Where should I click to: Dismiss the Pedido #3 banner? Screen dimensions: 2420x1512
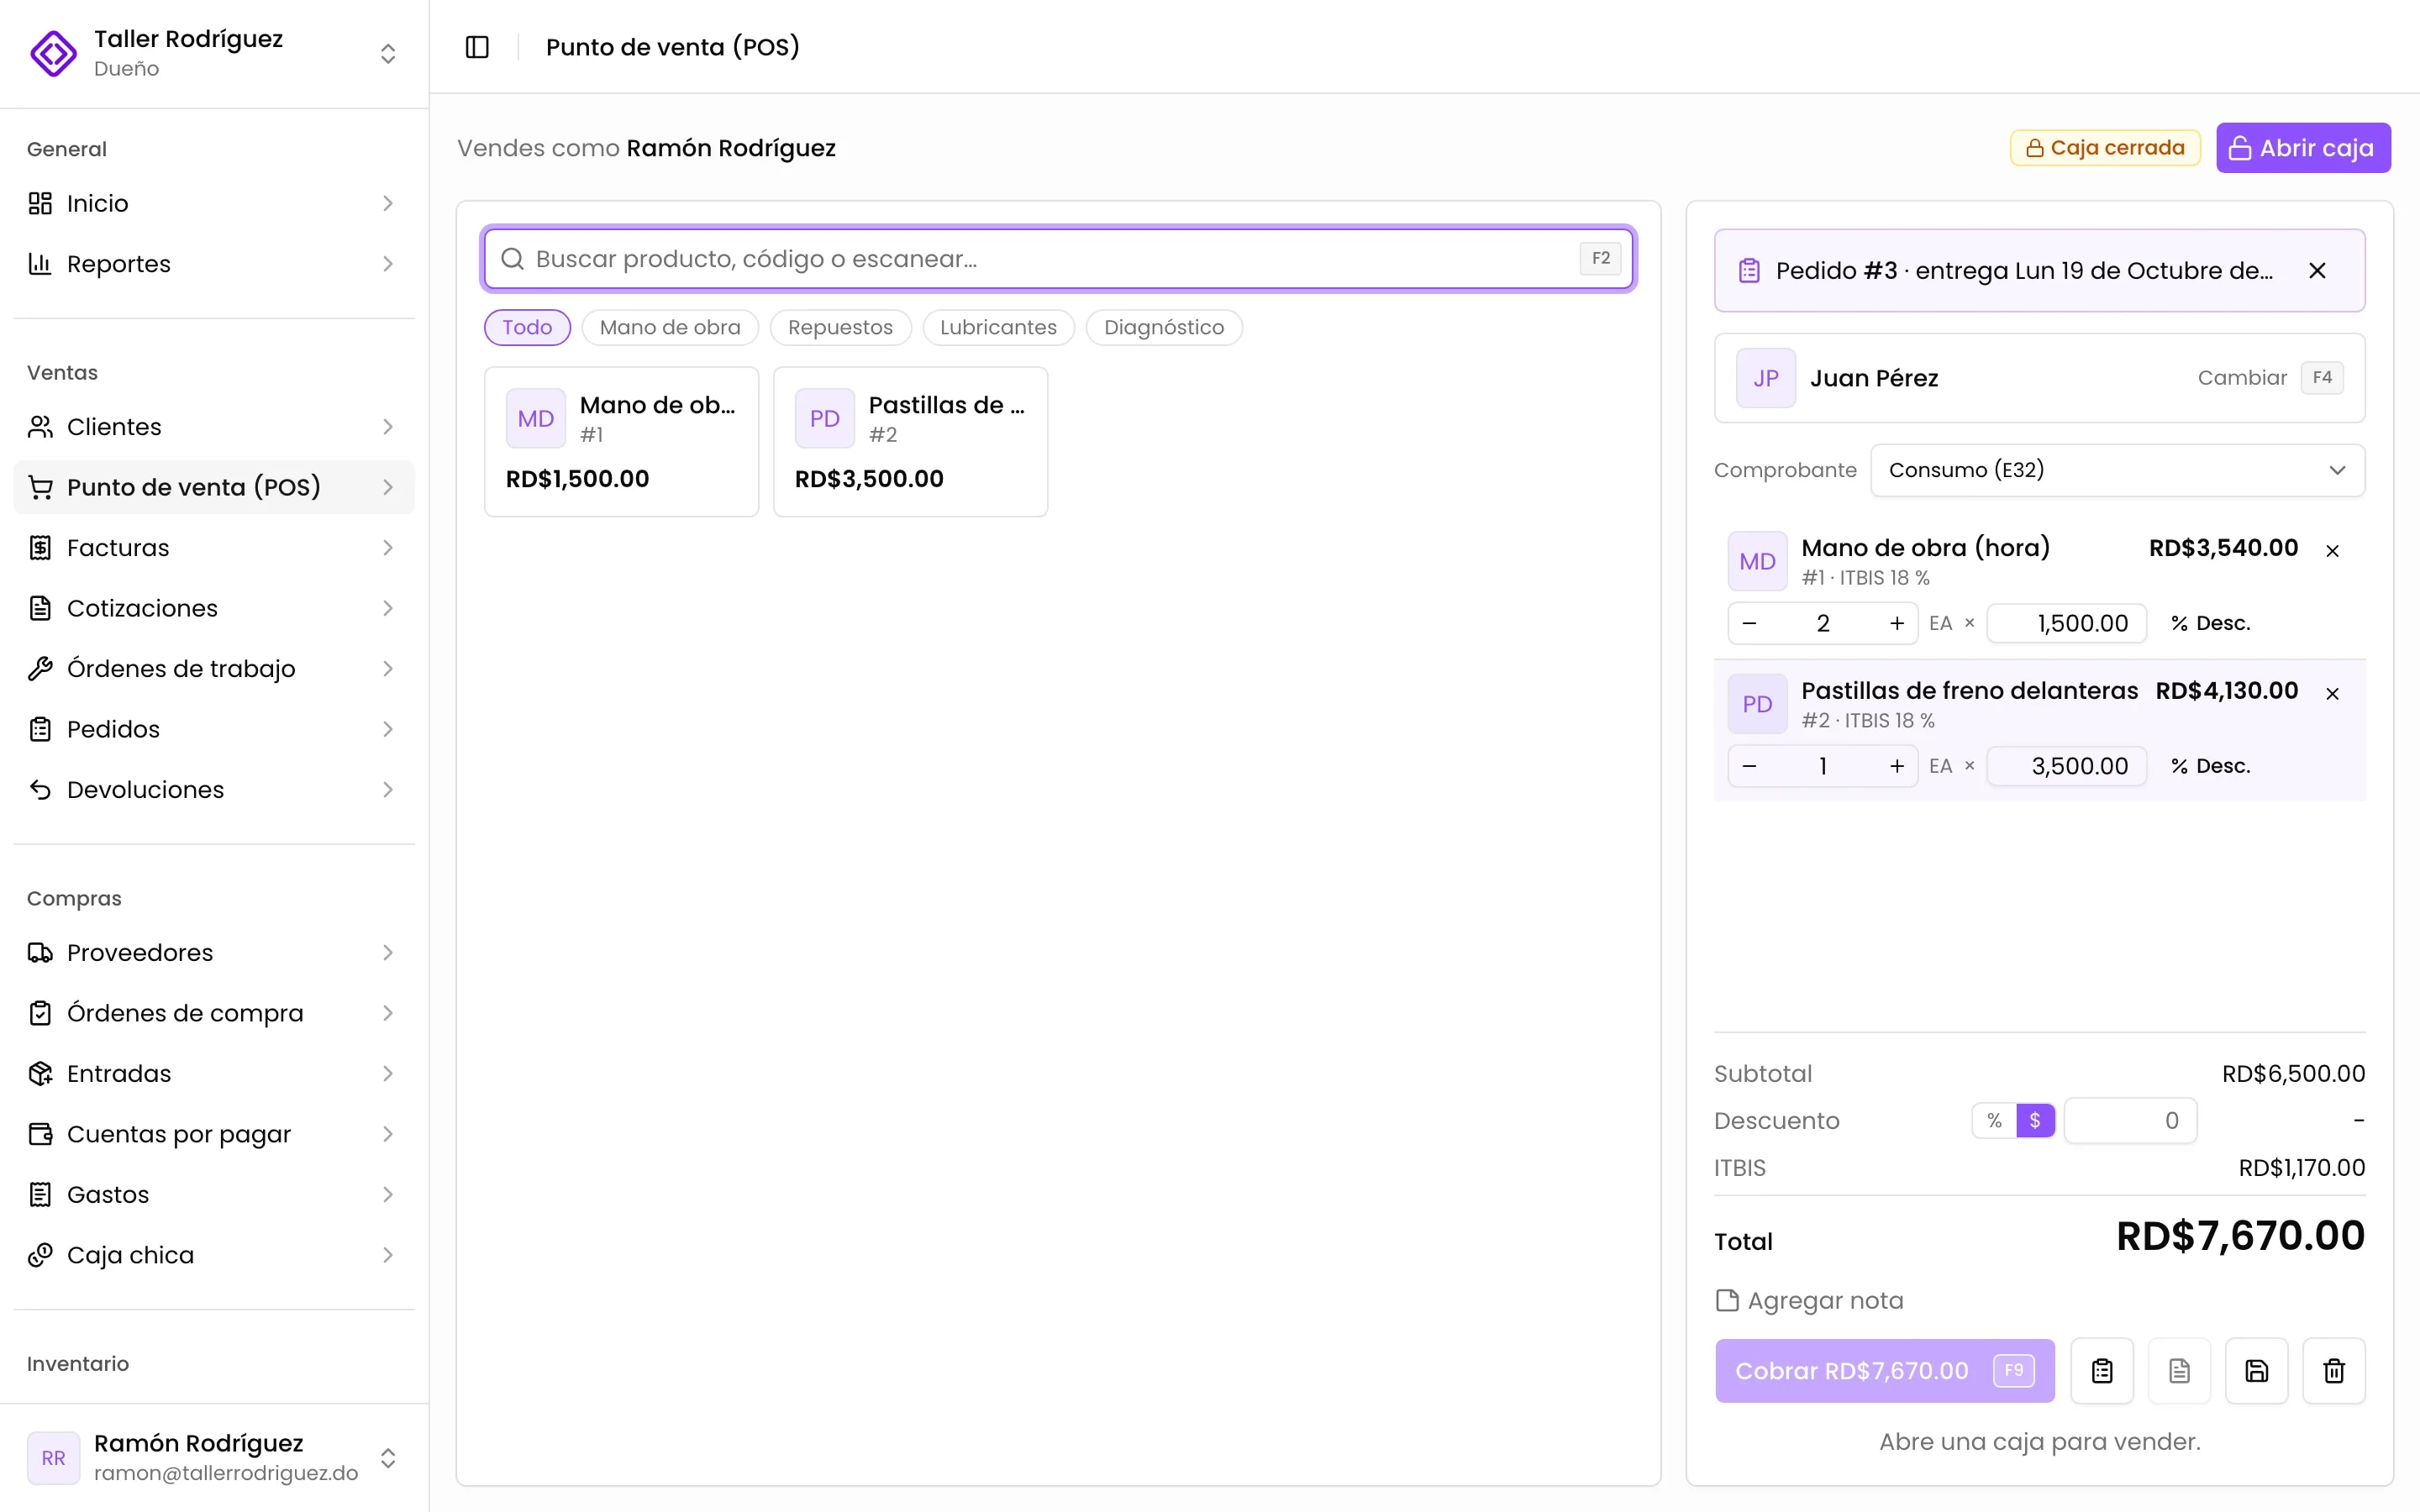click(2317, 271)
